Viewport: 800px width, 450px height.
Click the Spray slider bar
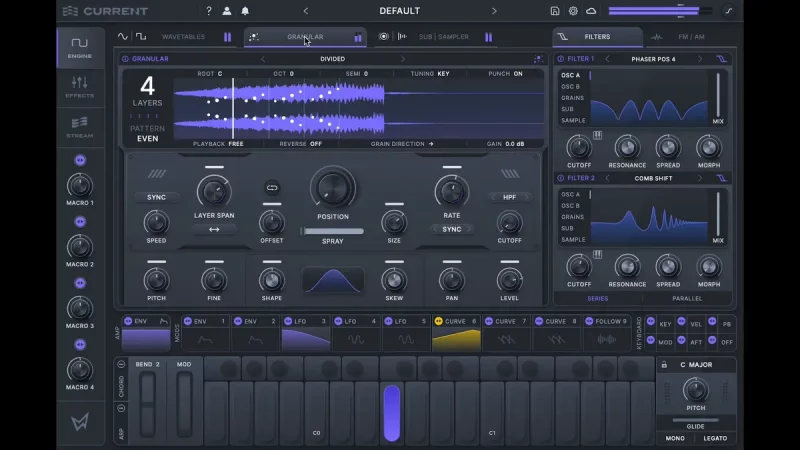point(333,231)
